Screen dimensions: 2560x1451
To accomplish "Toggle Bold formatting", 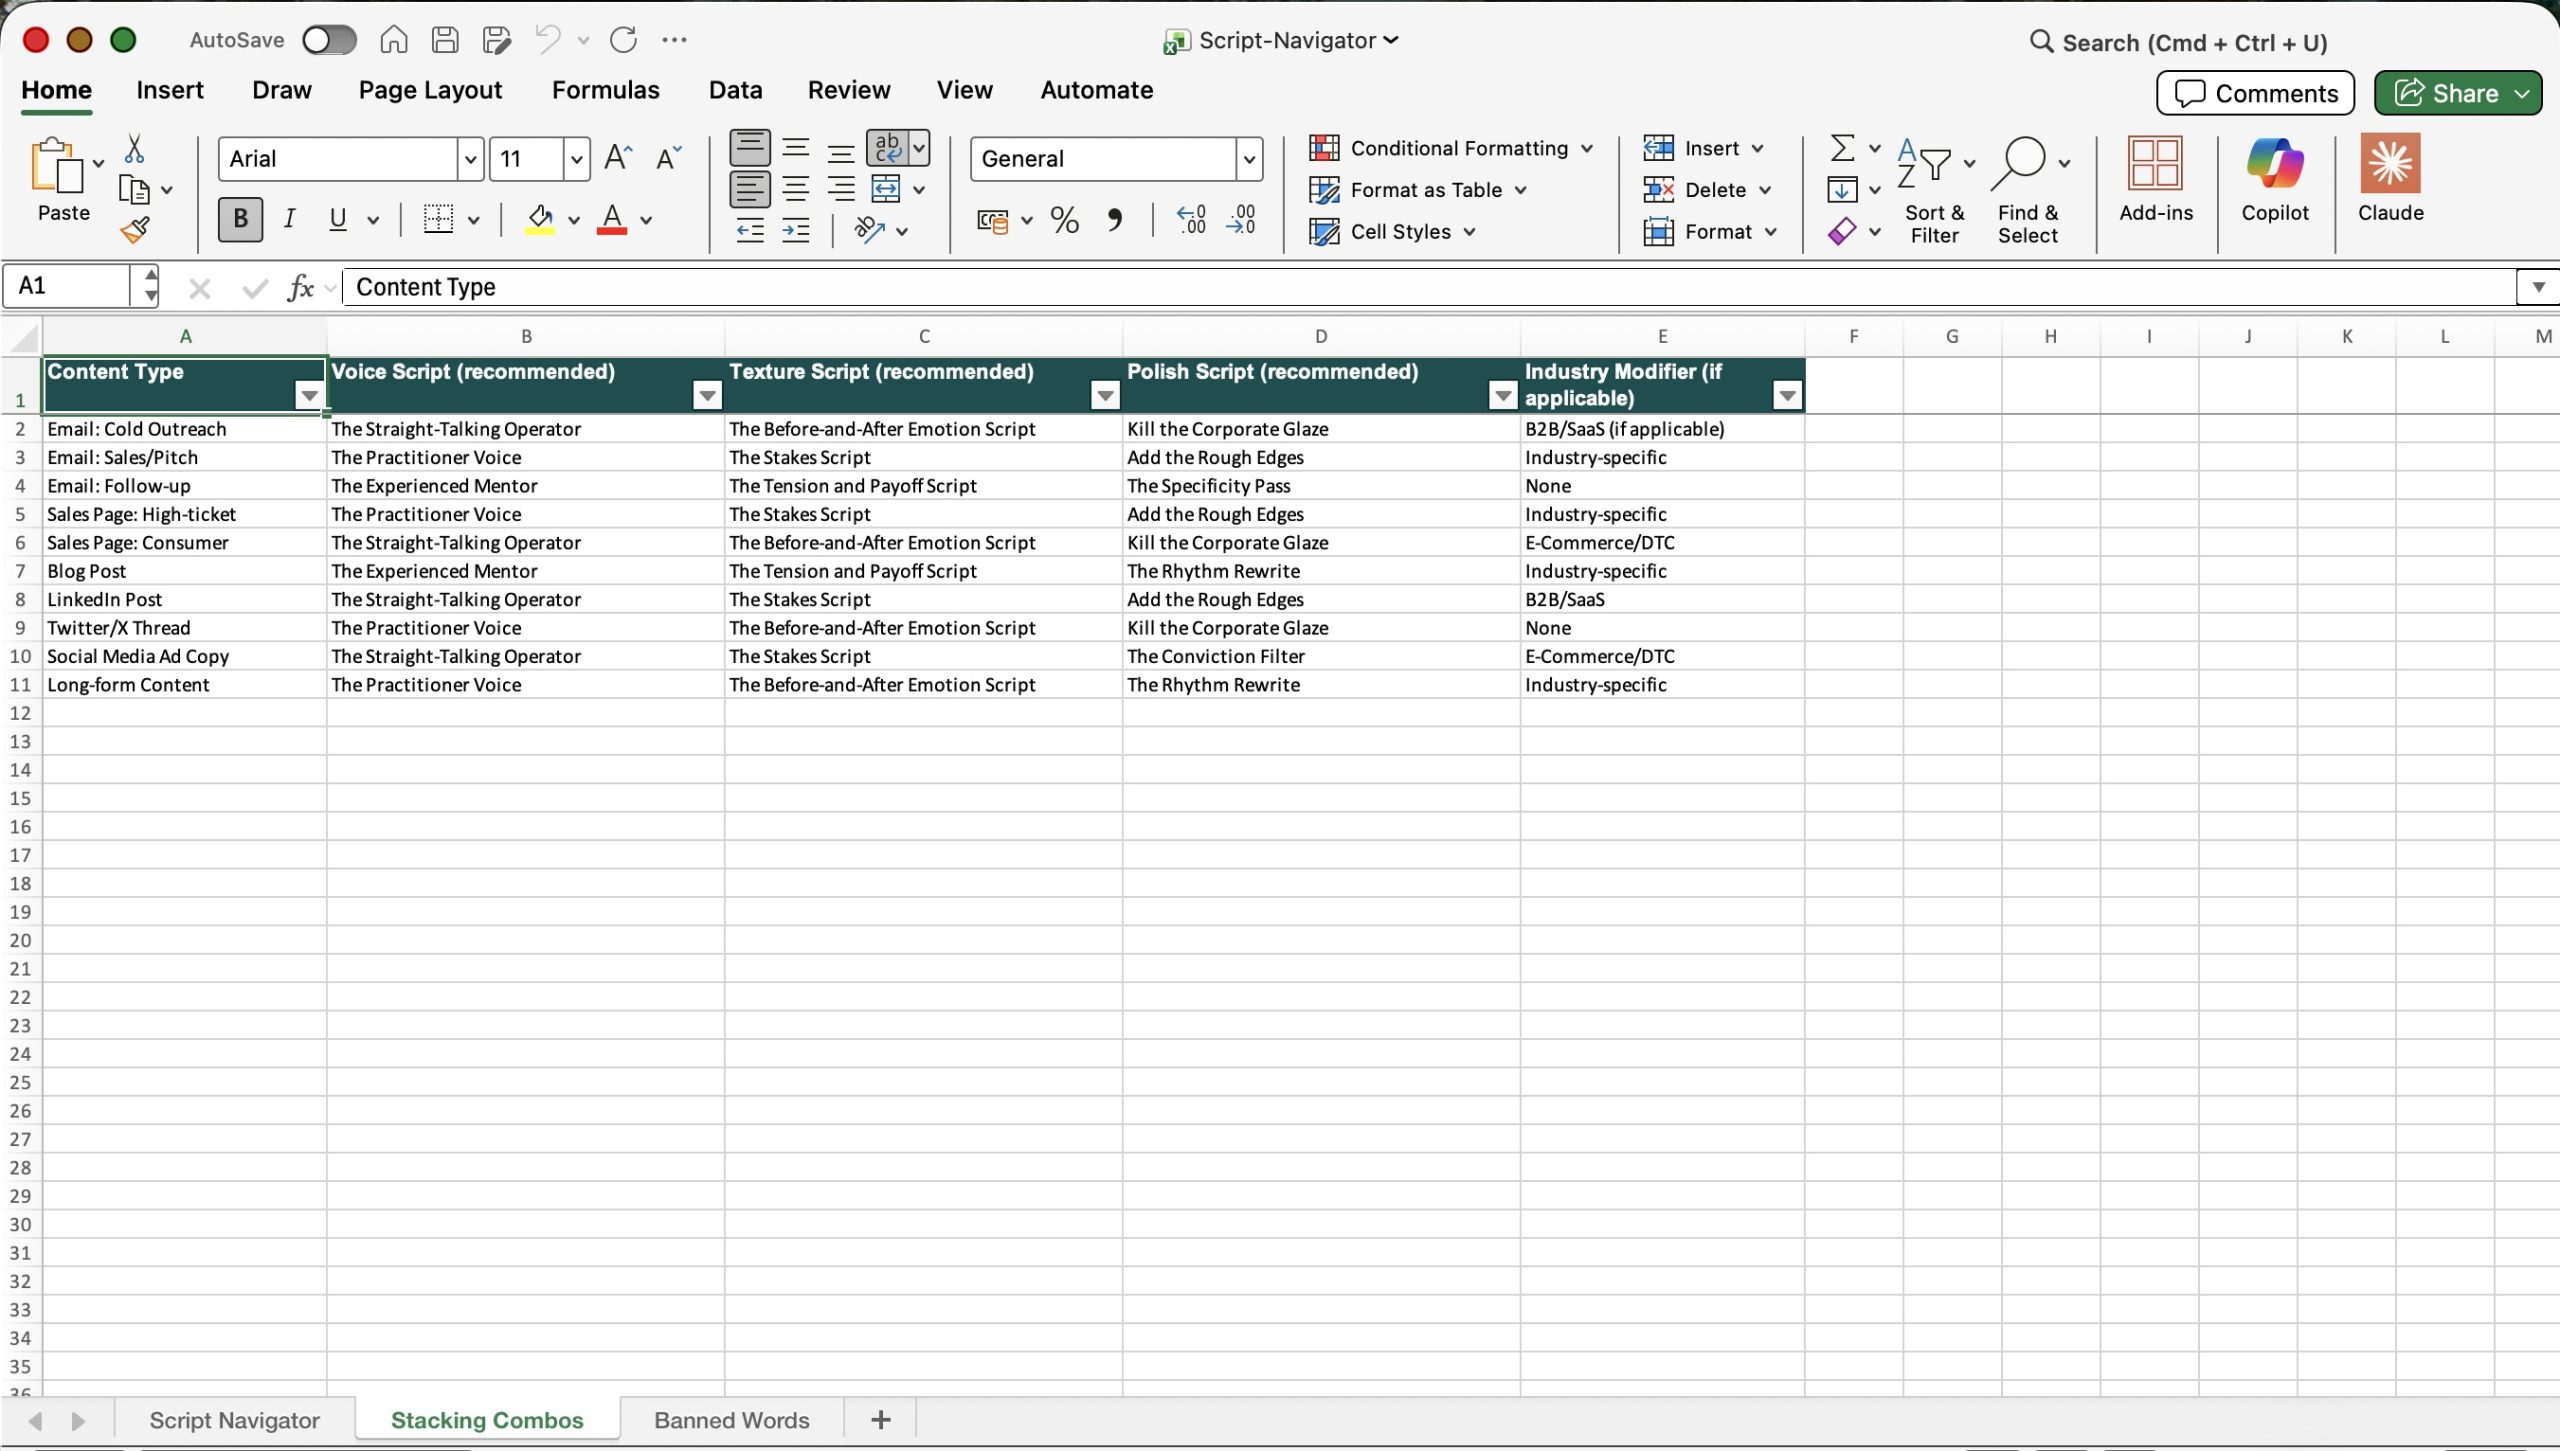I will [240, 219].
